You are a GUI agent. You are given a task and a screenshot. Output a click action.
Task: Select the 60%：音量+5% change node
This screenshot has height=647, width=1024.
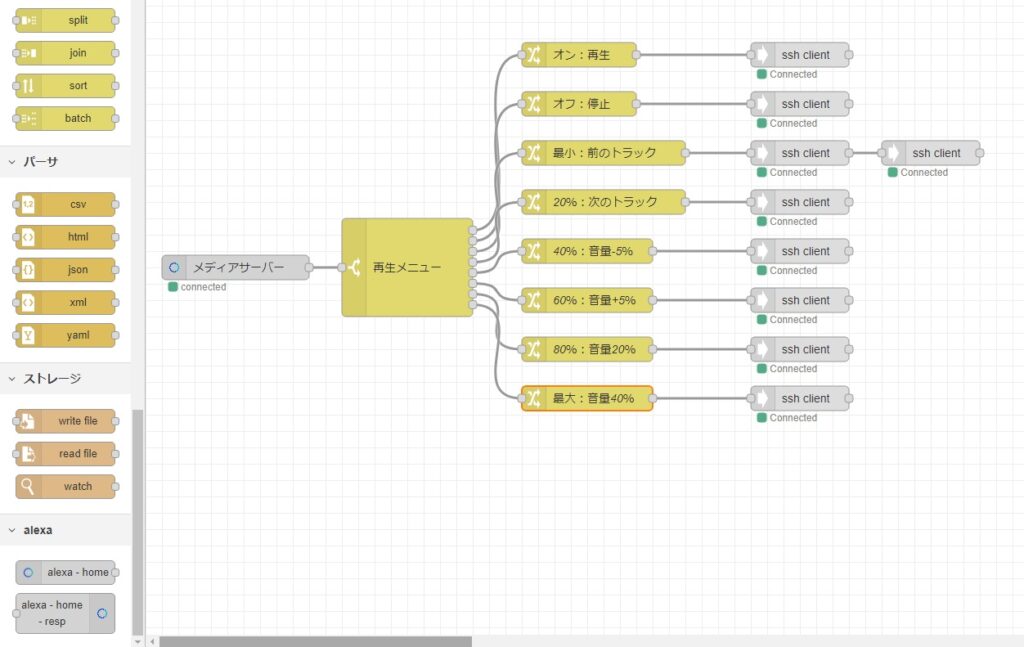pos(587,300)
